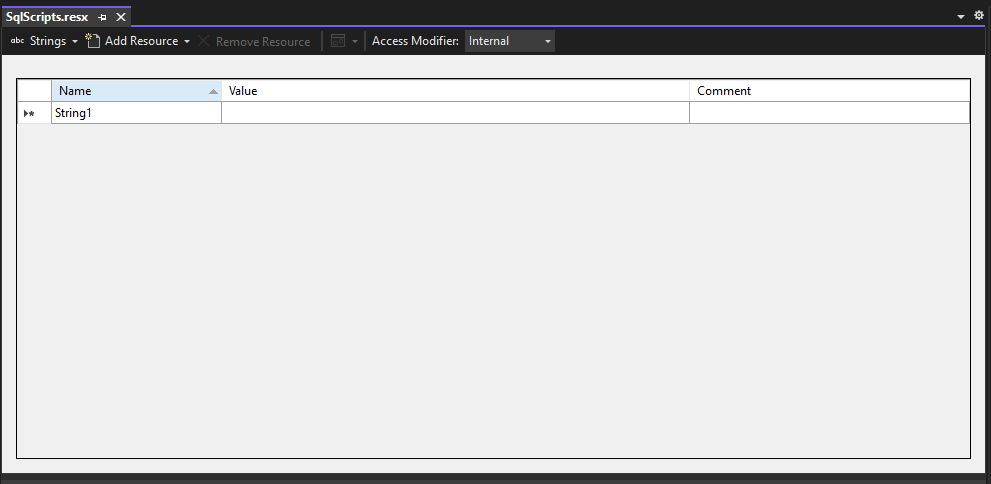Click the Name column sort arrow
This screenshot has height=484, width=991.
coord(214,92)
